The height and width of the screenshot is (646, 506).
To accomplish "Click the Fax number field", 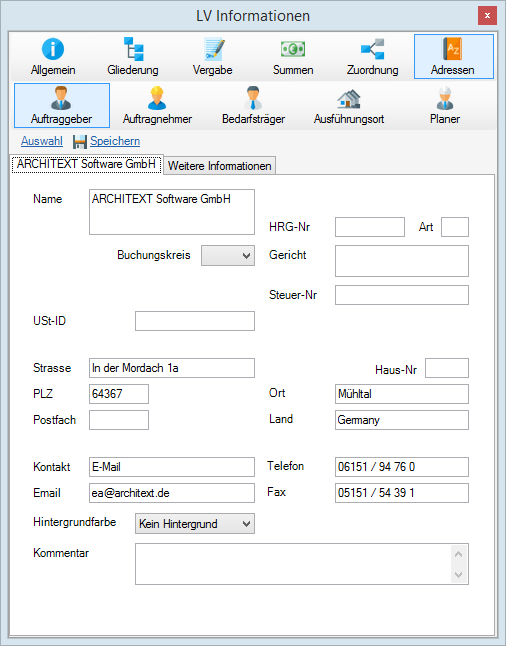I will (402, 493).
